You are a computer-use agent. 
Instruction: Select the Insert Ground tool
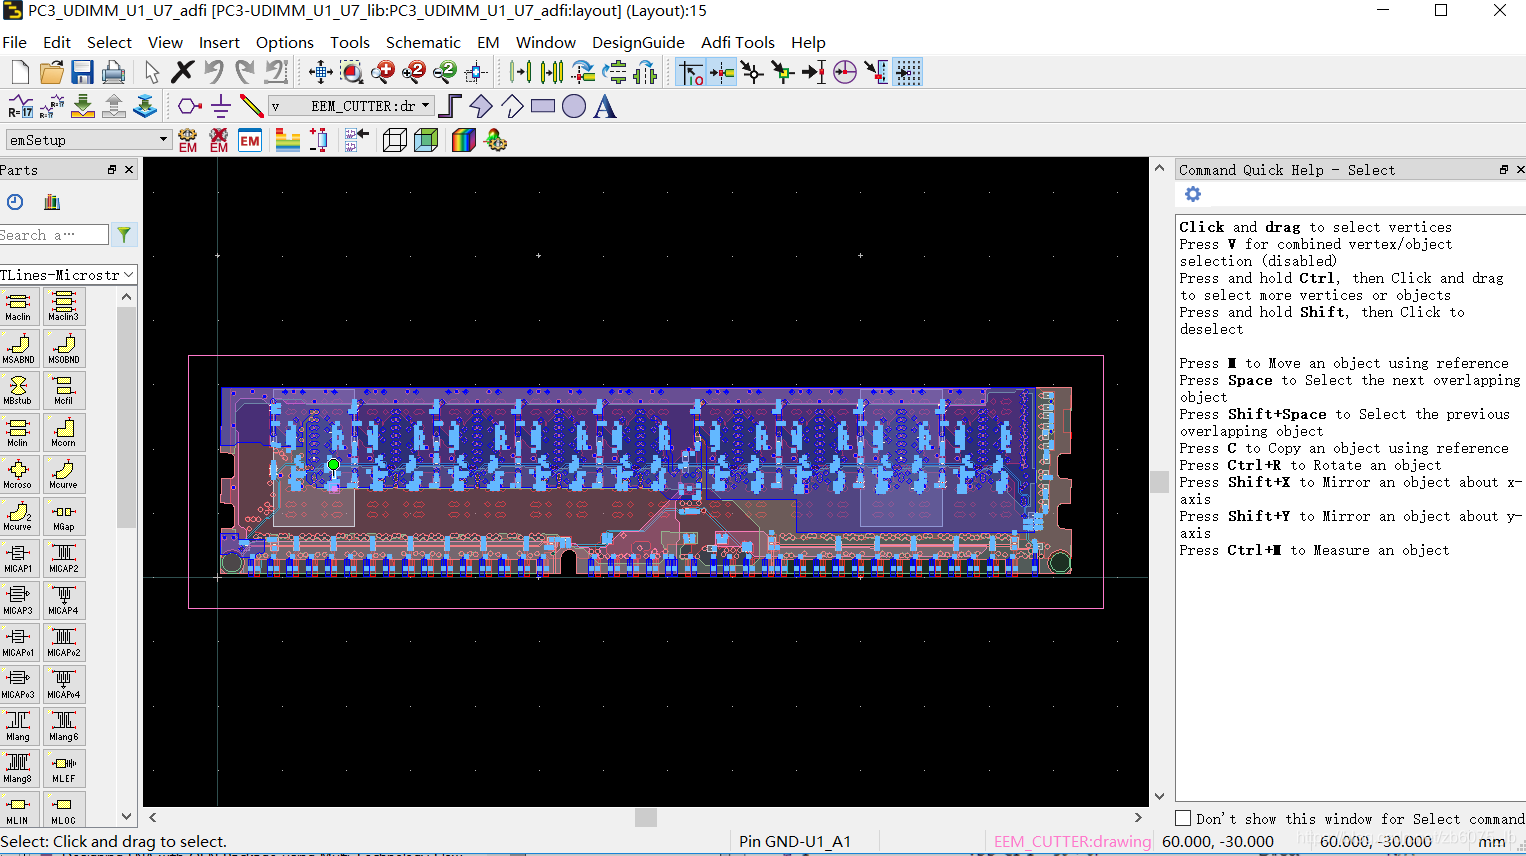coord(221,106)
